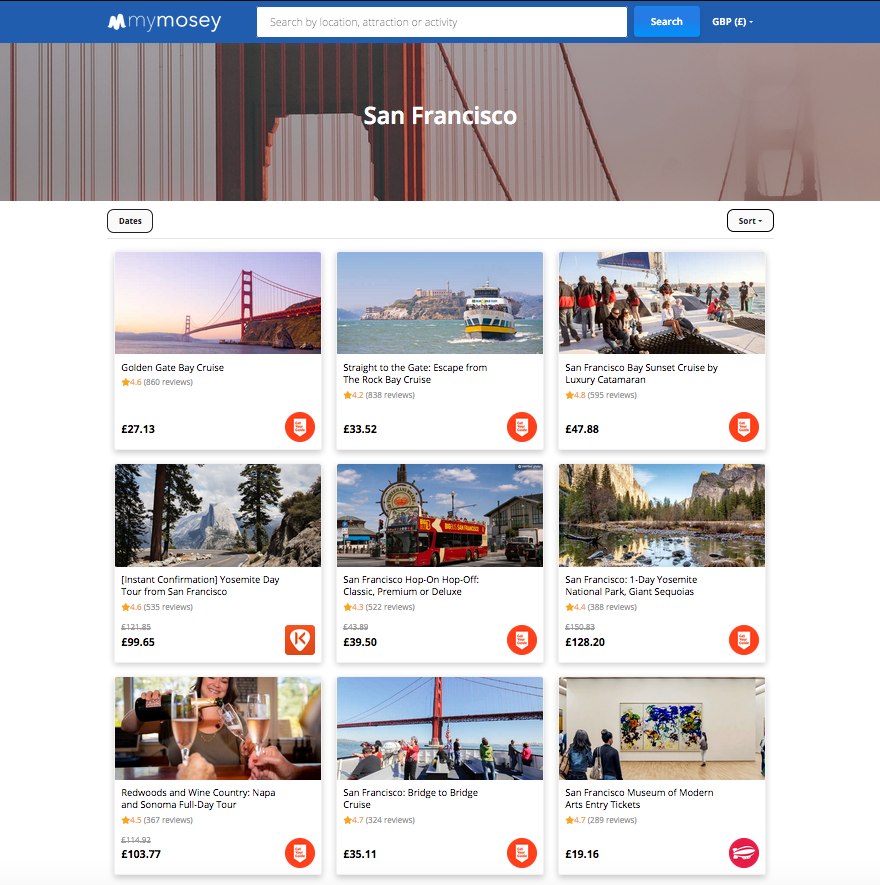Click the Alcatraz ferry photo on the Rock Bay Cruise
The width and height of the screenshot is (880, 885).
439,303
